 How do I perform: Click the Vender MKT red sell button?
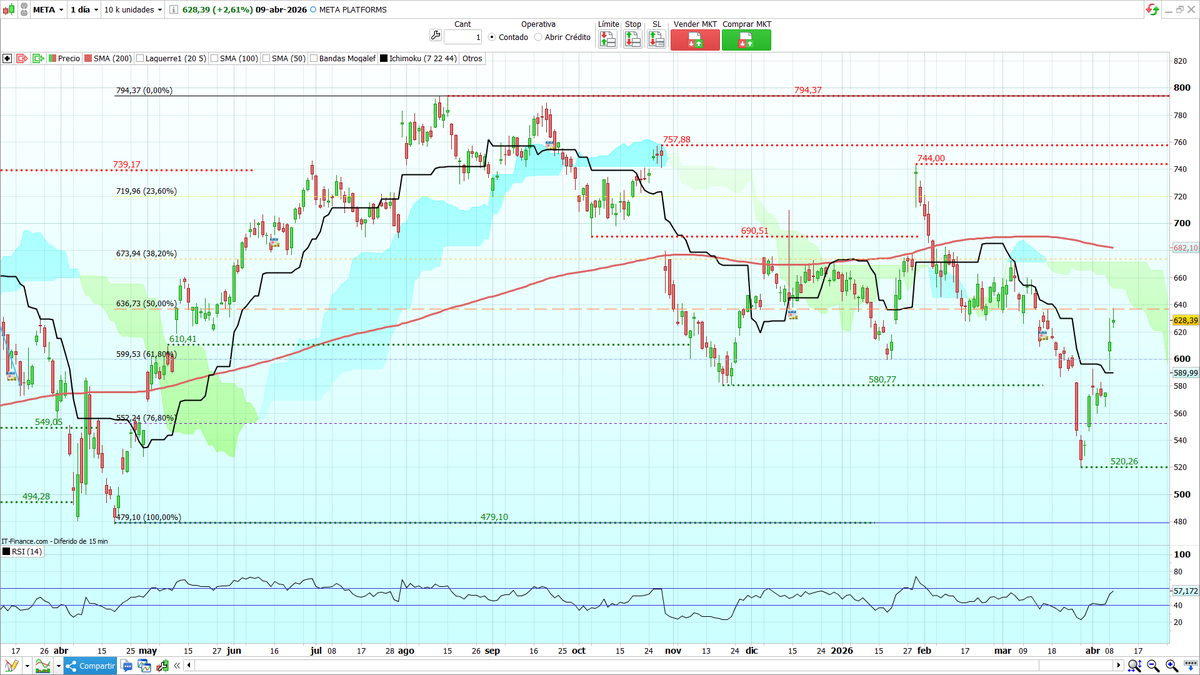tap(695, 39)
